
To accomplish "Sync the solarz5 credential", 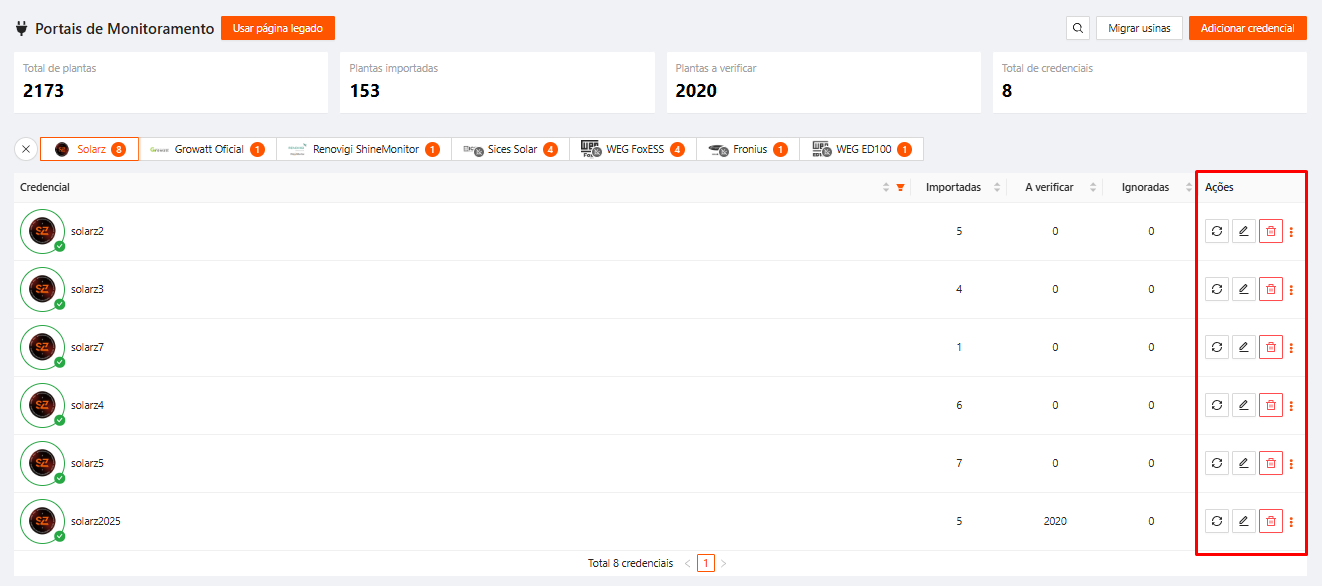I will pyautogui.click(x=1217, y=464).
